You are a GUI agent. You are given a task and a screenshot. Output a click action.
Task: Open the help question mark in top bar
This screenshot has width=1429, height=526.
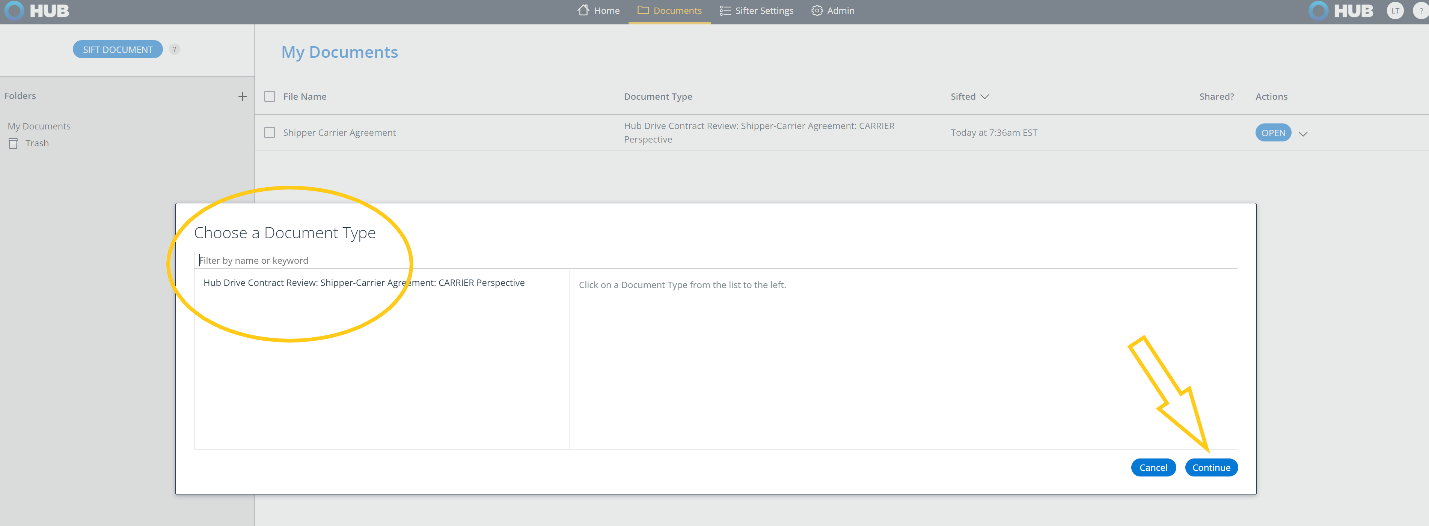point(1419,11)
